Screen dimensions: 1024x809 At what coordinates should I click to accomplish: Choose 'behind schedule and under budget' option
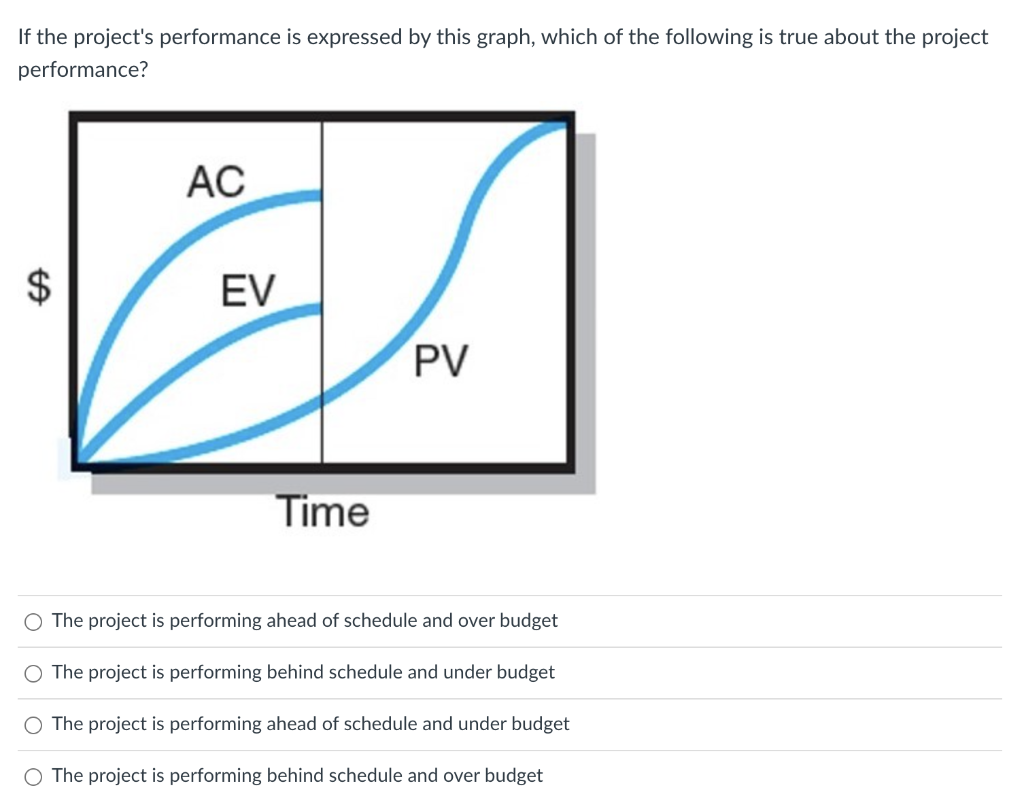[33, 673]
